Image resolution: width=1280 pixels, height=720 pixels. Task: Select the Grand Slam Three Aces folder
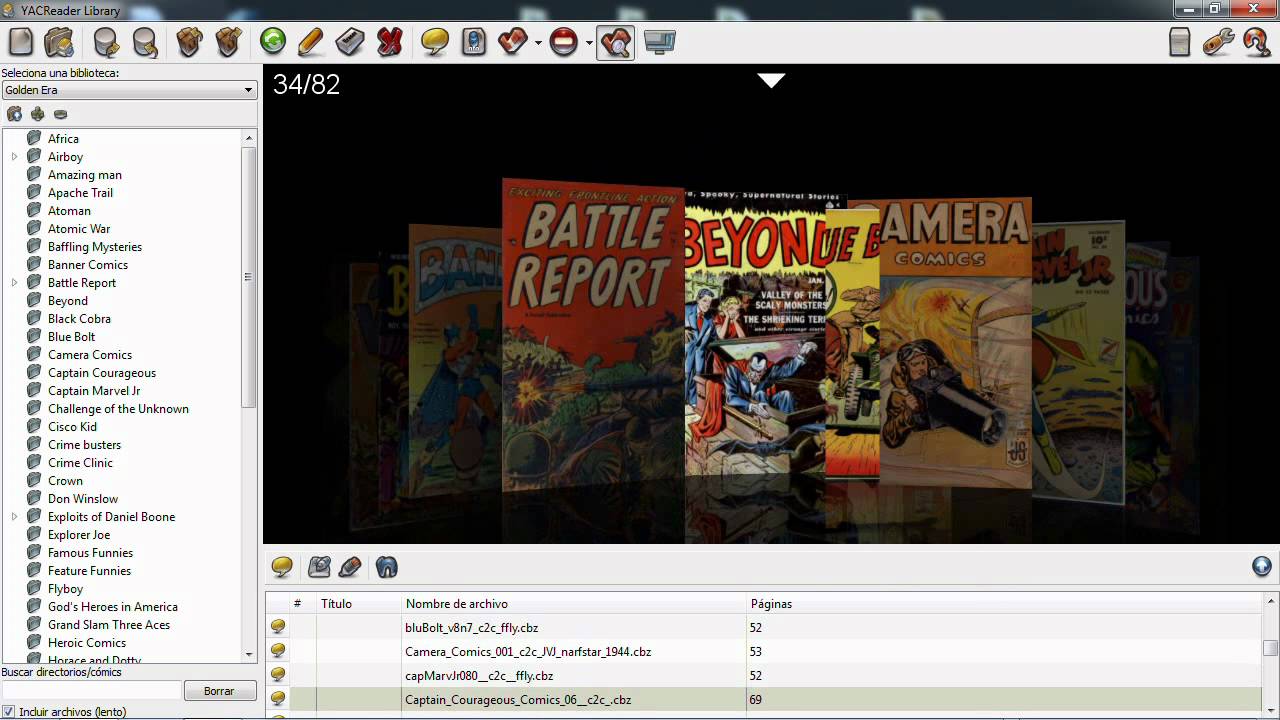coord(108,625)
